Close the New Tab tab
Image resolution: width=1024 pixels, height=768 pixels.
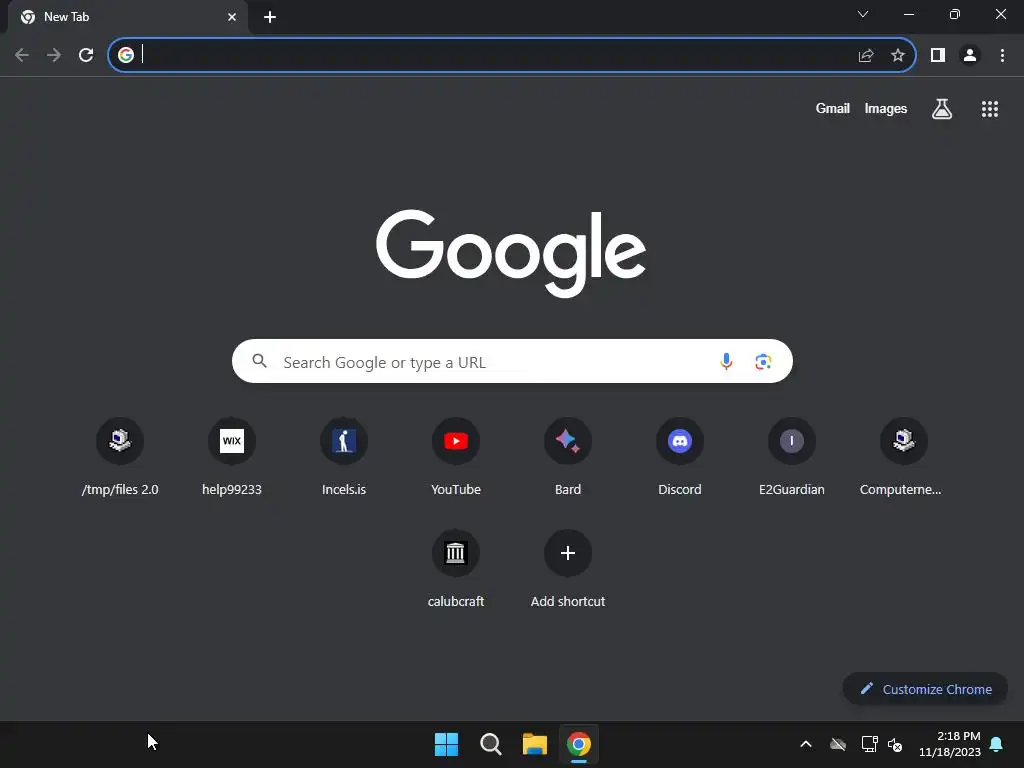232,17
